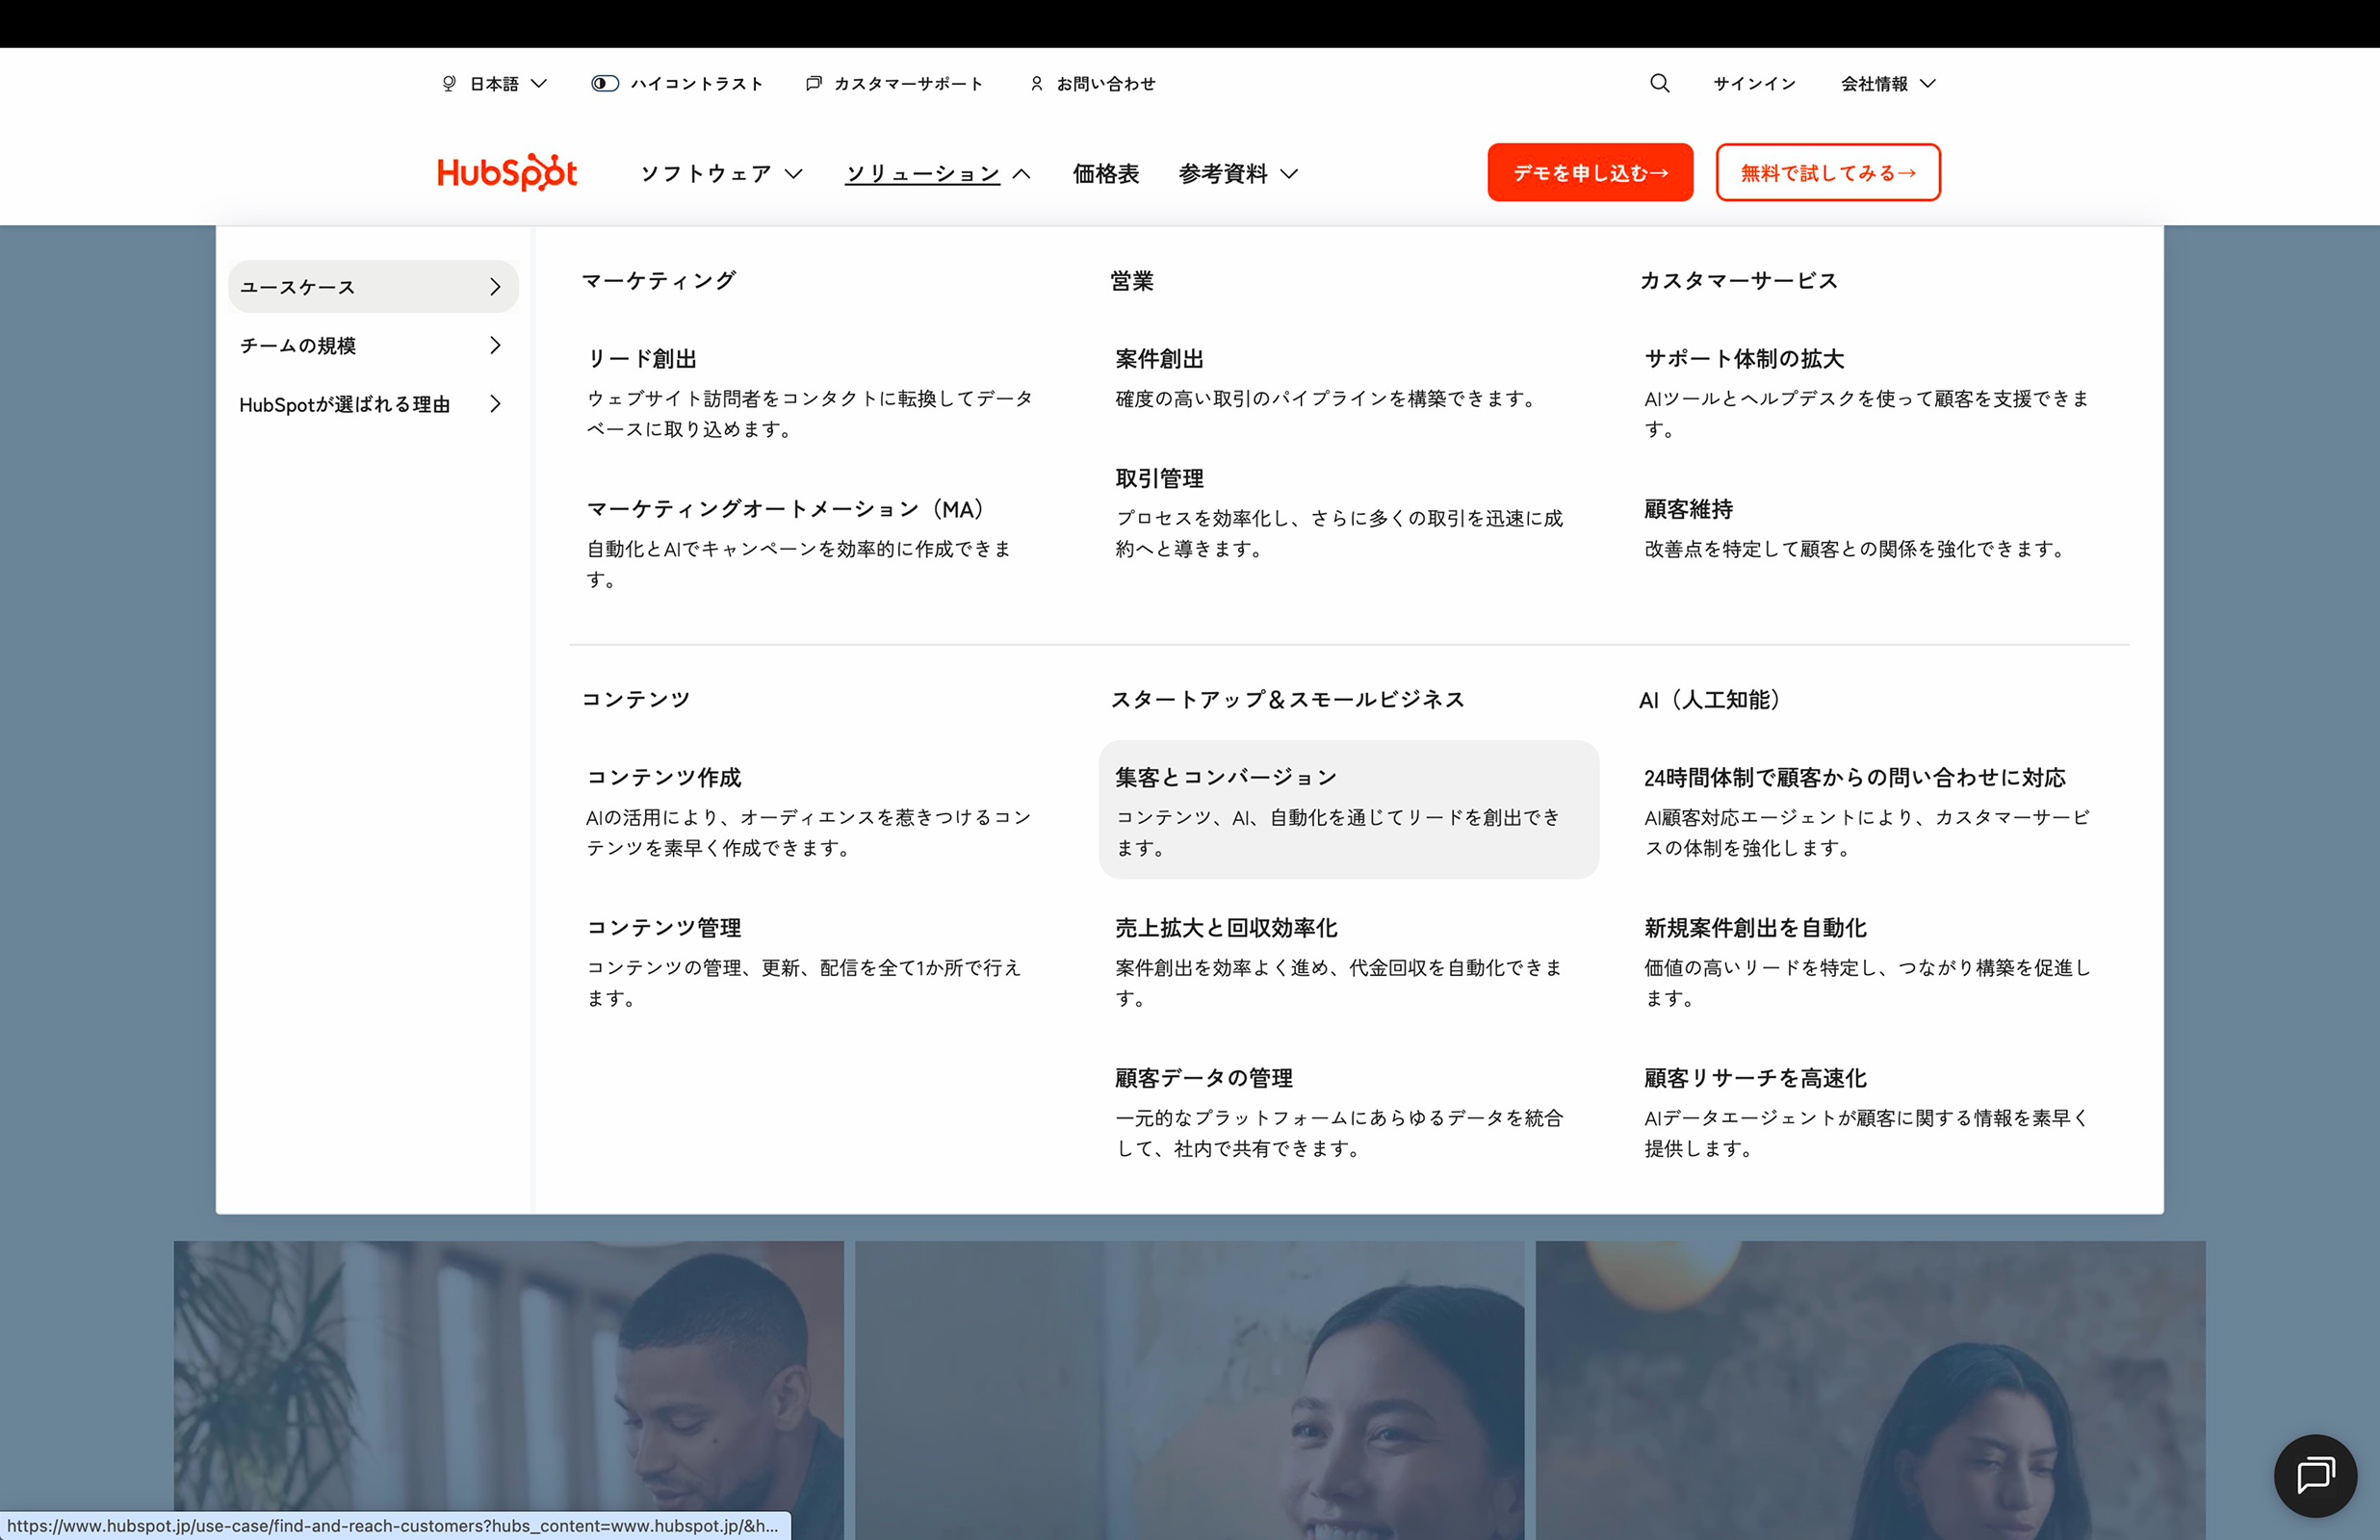Click the person icon beside お問い合わせ
2380x1540 pixels.
click(x=1036, y=83)
